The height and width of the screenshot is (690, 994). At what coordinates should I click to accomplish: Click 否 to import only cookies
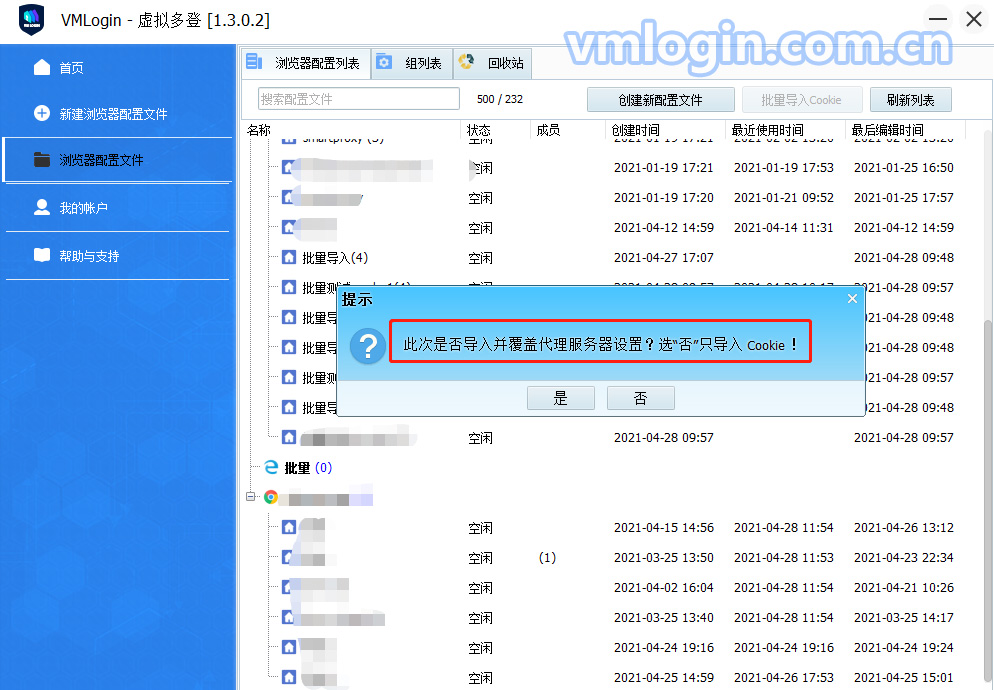[x=640, y=398]
